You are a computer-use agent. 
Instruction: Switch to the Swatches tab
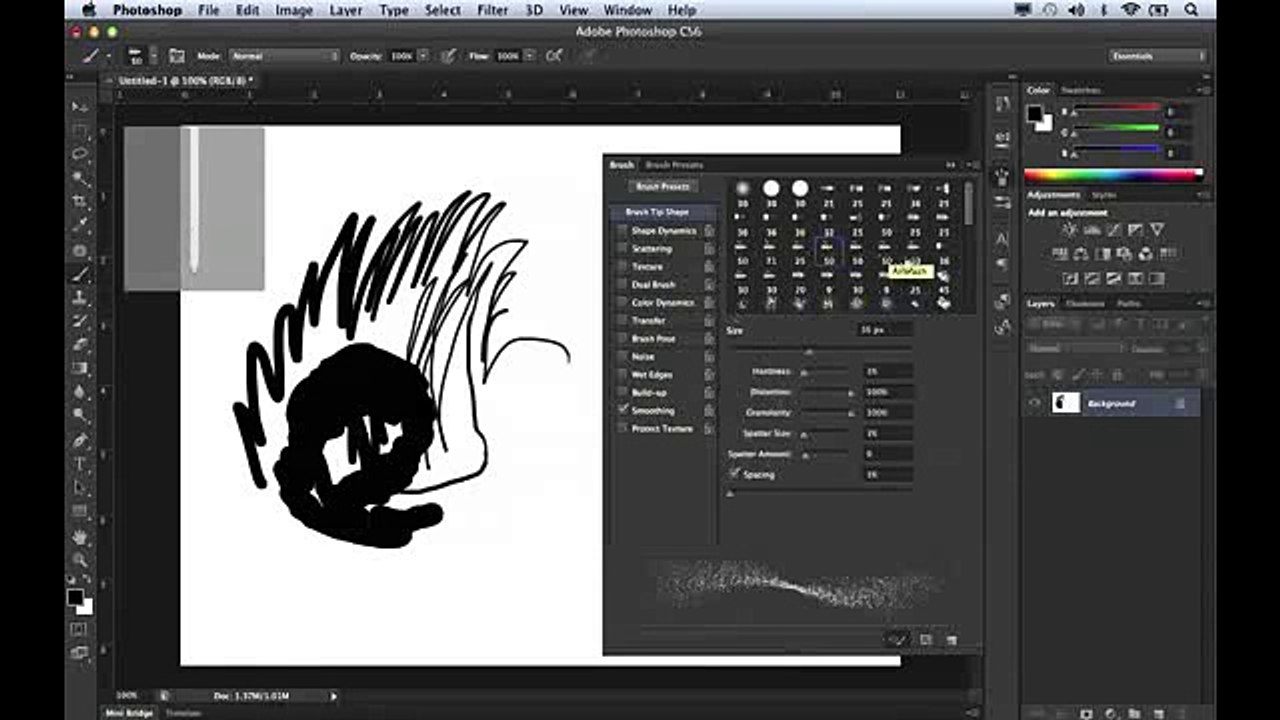1080,90
